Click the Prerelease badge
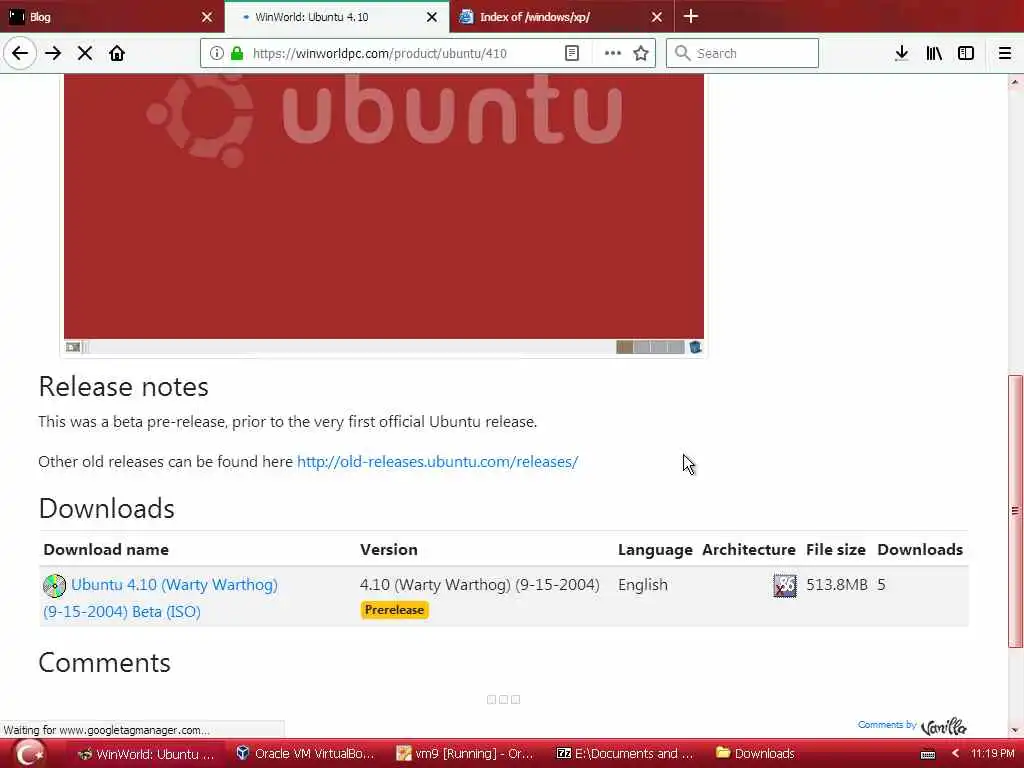Screen dimensions: 1024x768 tap(394, 610)
